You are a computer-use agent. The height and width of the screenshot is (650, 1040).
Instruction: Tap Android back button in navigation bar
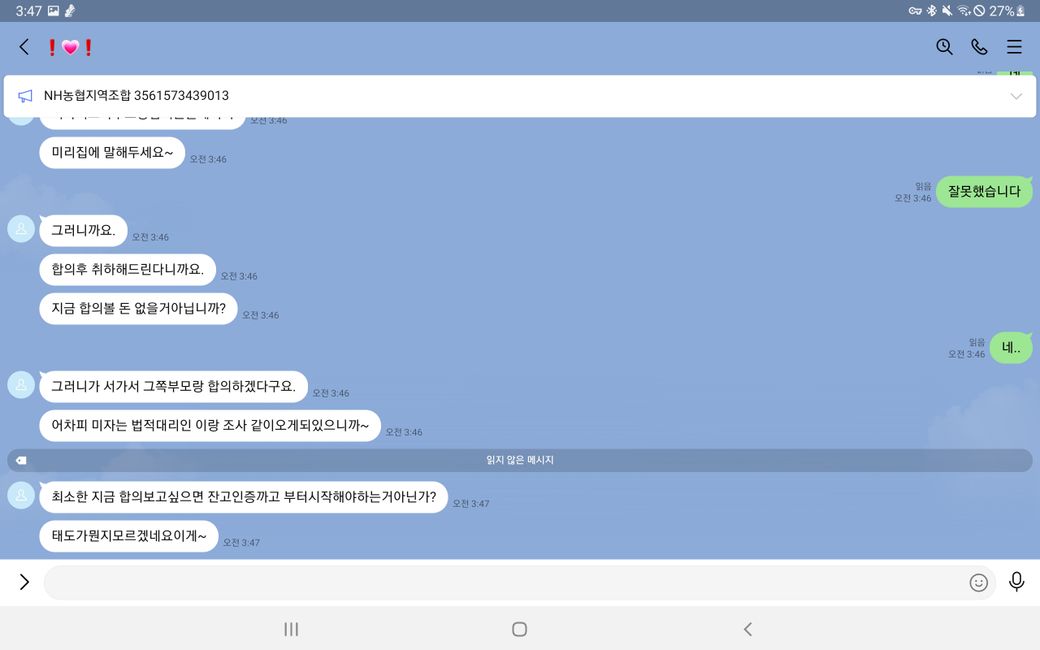(x=748, y=629)
